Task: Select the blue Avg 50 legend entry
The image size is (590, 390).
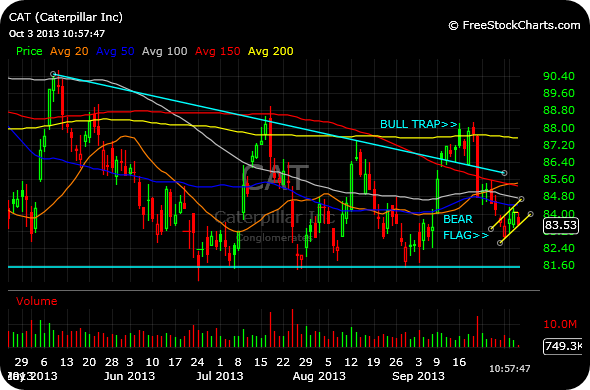Action: 115,51
